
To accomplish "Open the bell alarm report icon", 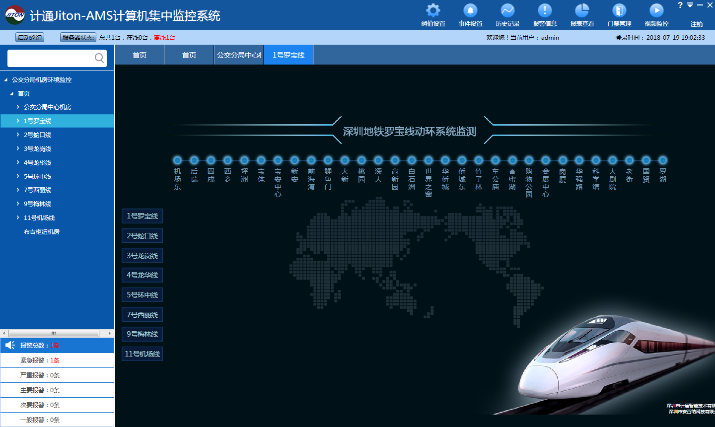I will pos(469,10).
